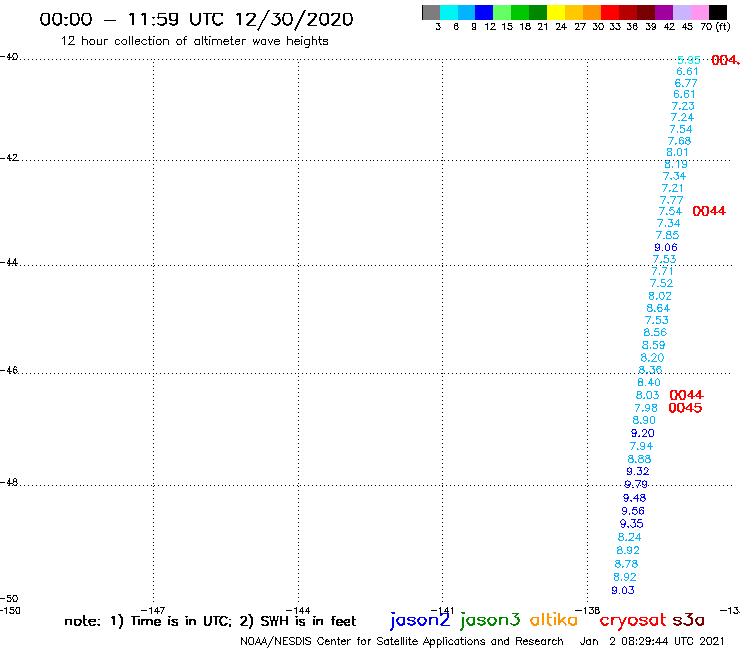The image size is (740, 650).
Task: Click the wave height value 8.59
Action: point(654,345)
